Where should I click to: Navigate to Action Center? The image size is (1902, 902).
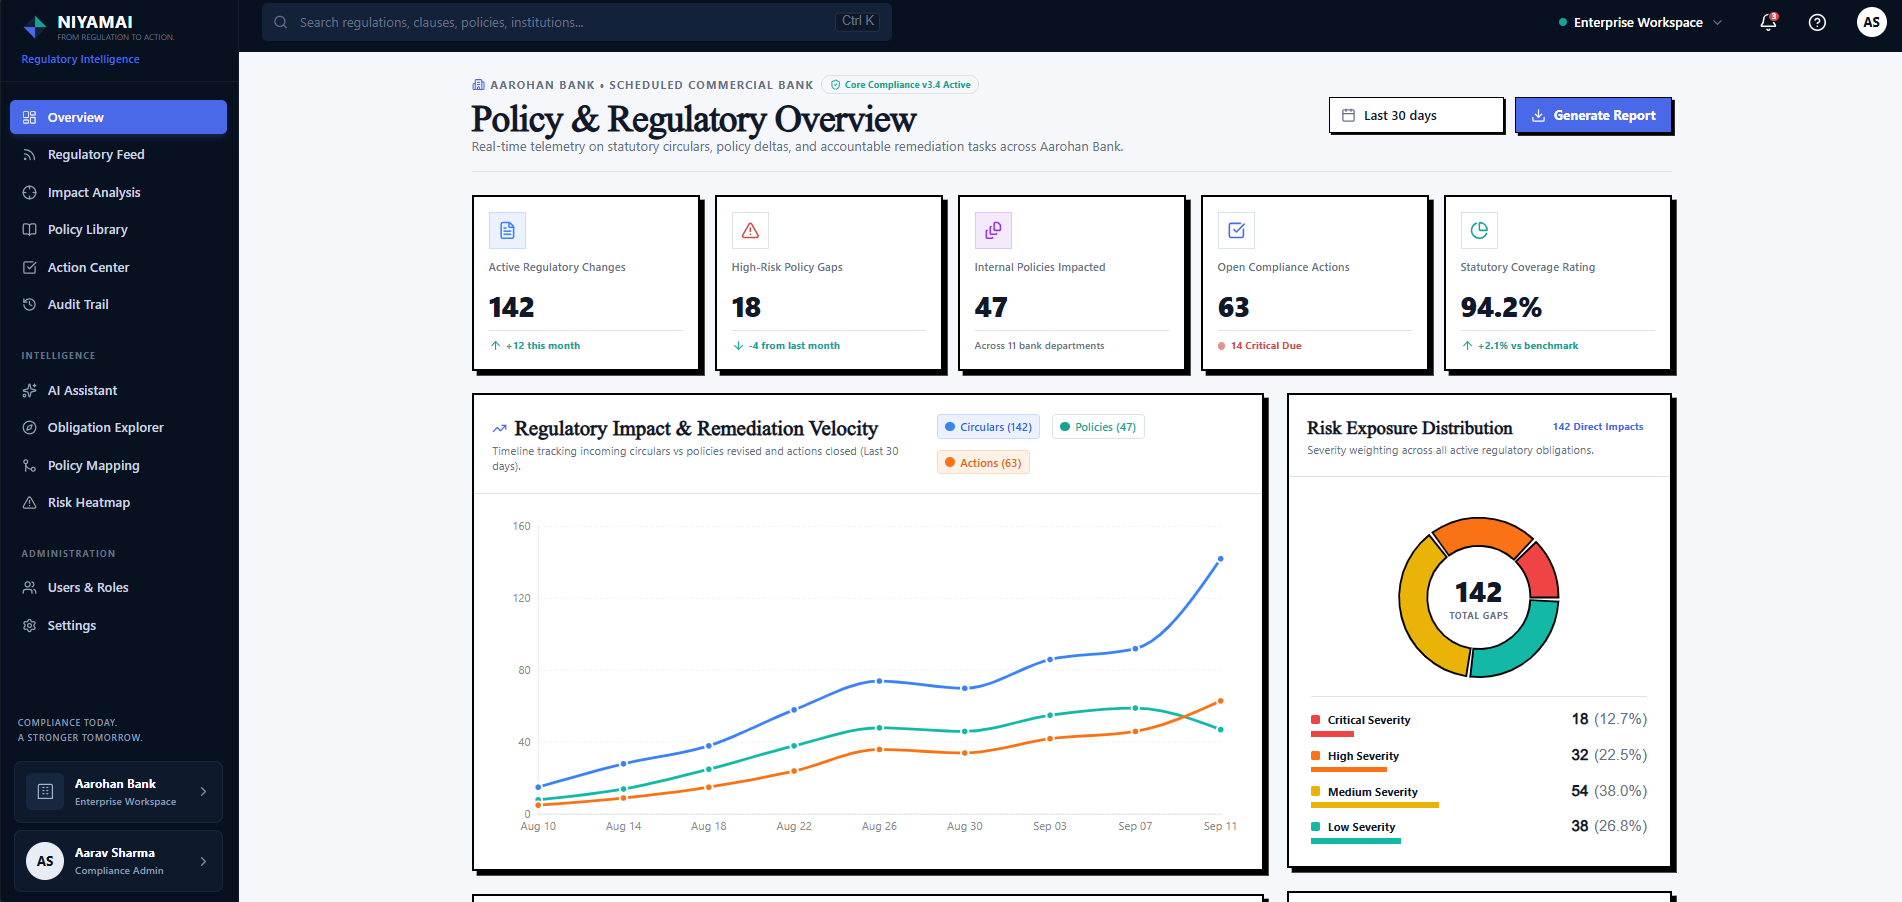click(118, 267)
